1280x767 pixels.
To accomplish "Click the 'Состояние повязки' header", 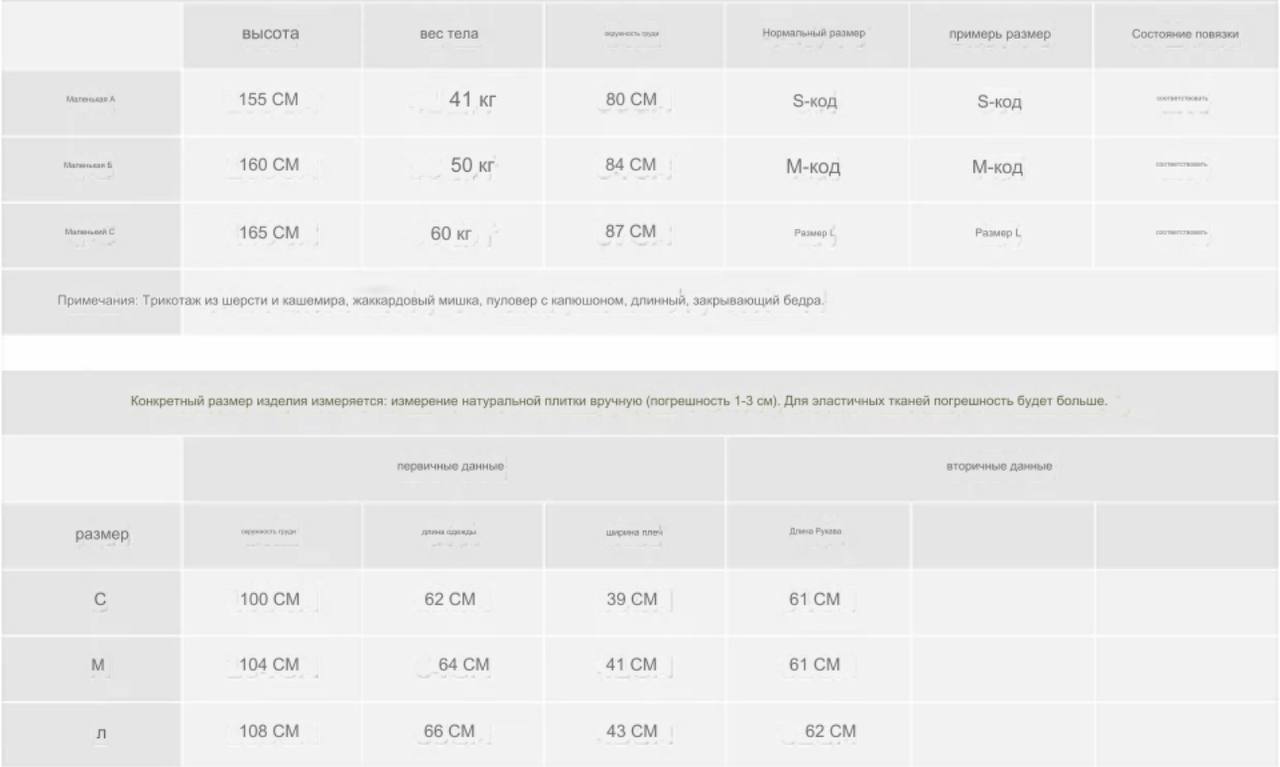I will click(1186, 34).
